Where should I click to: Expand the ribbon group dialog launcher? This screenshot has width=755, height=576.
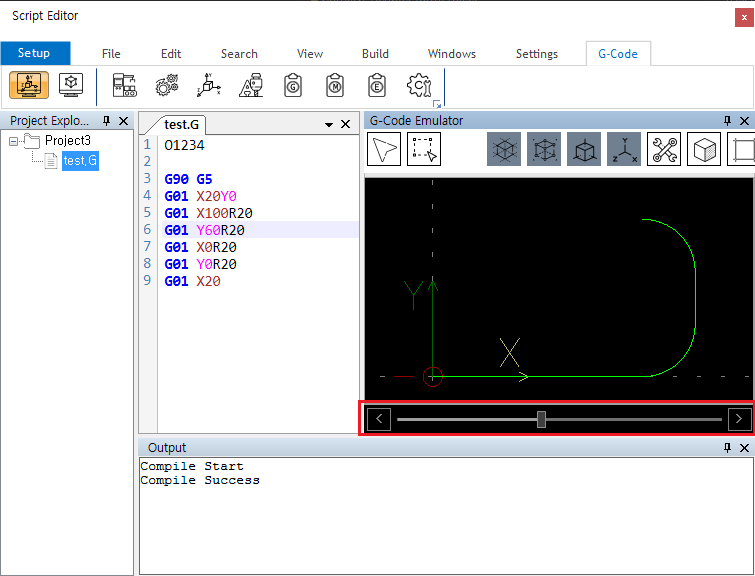point(436,104)
